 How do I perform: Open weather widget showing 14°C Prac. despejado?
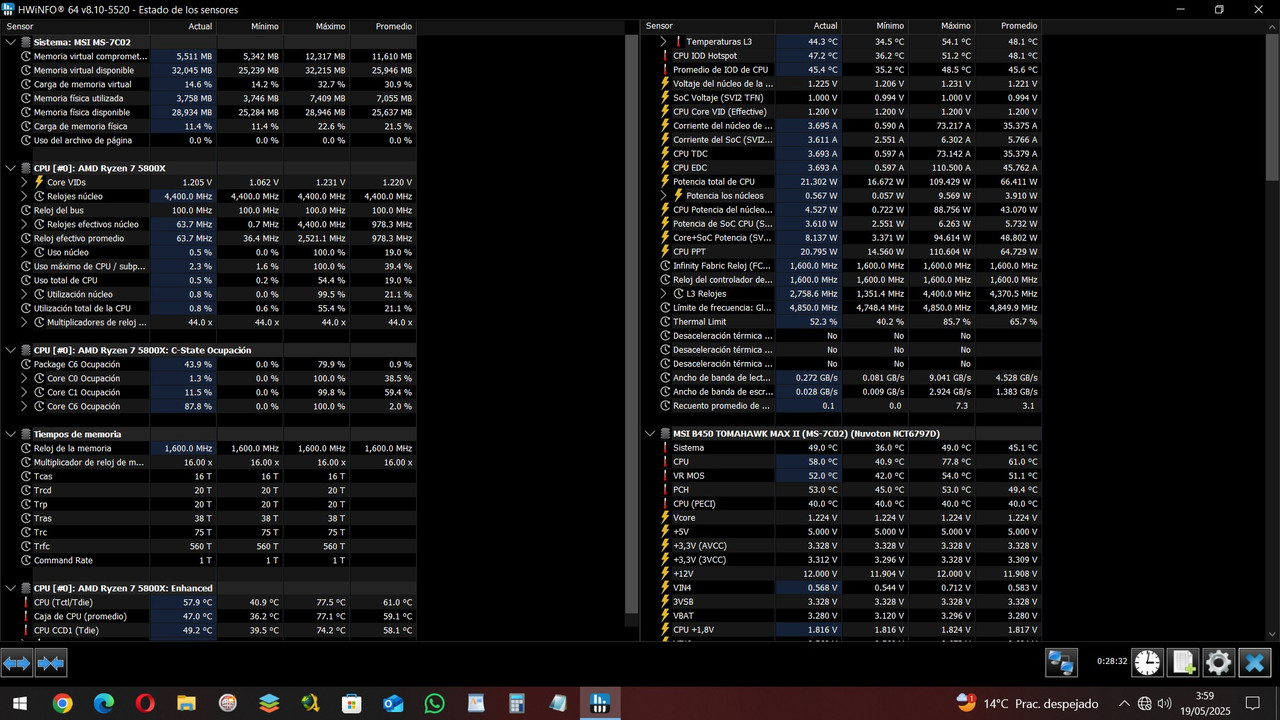[1027, 703]
